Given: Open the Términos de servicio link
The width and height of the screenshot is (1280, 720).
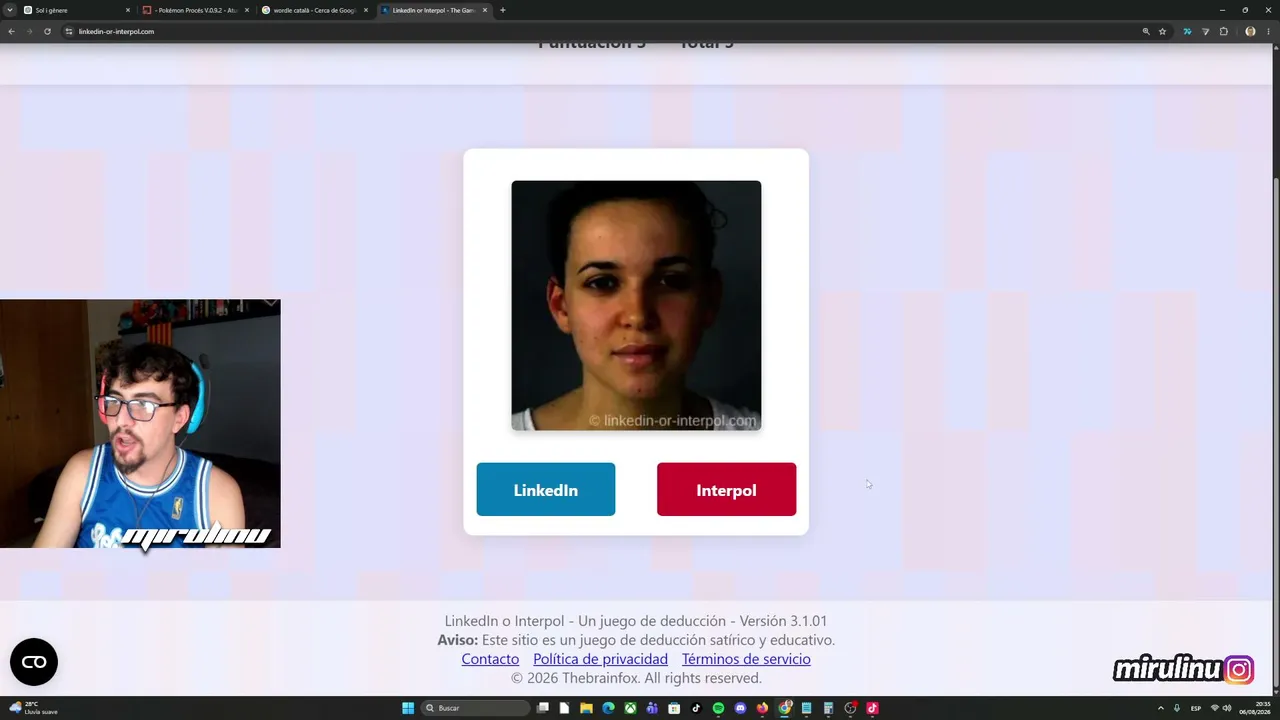Looking at the screenshot, I should click(746, 659).
